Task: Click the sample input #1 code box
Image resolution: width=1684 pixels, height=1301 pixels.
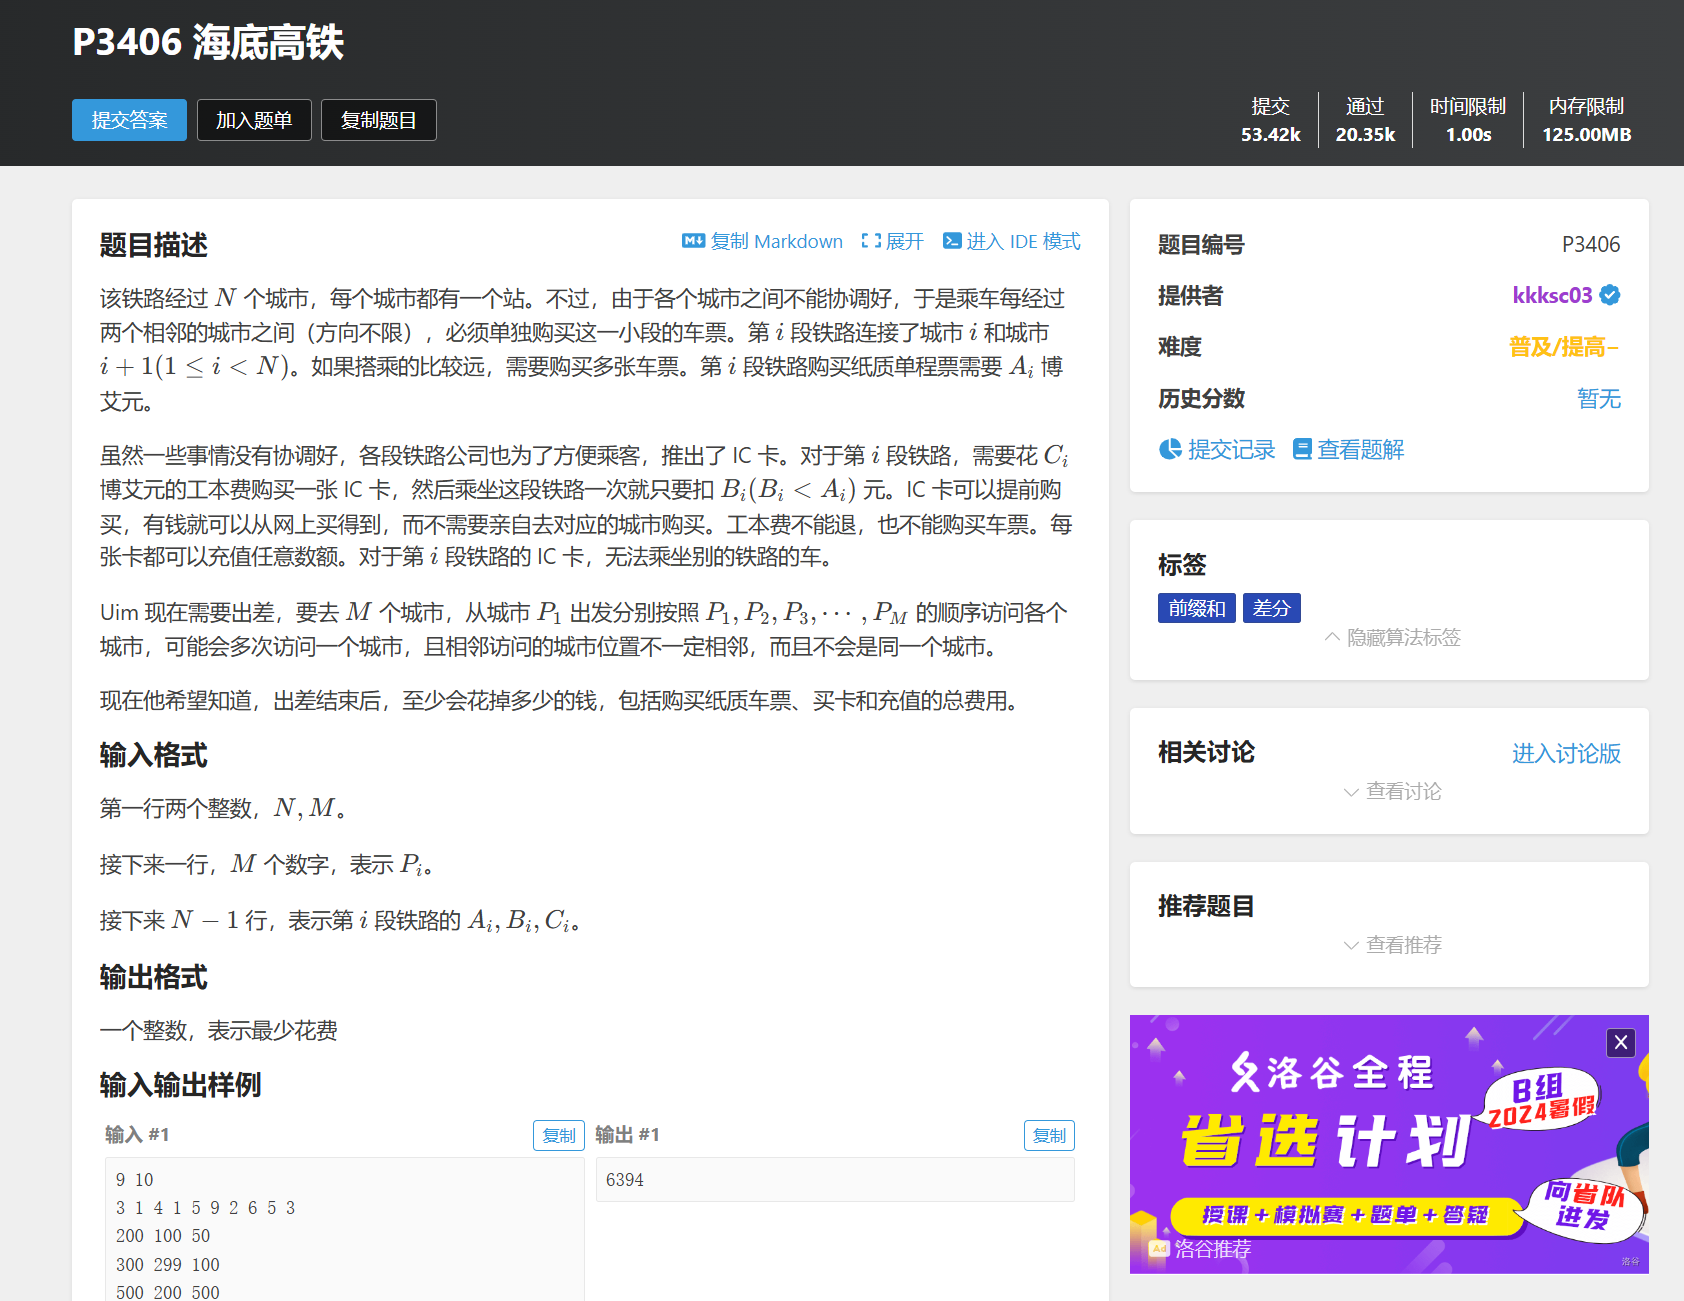Action: coord(344,1229)
